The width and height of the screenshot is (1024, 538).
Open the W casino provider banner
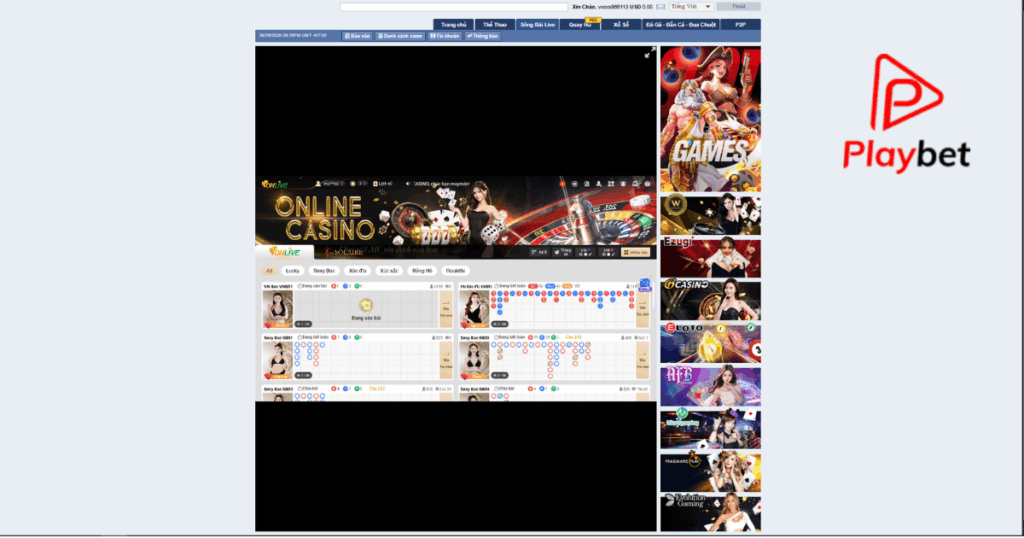(711, 214)
